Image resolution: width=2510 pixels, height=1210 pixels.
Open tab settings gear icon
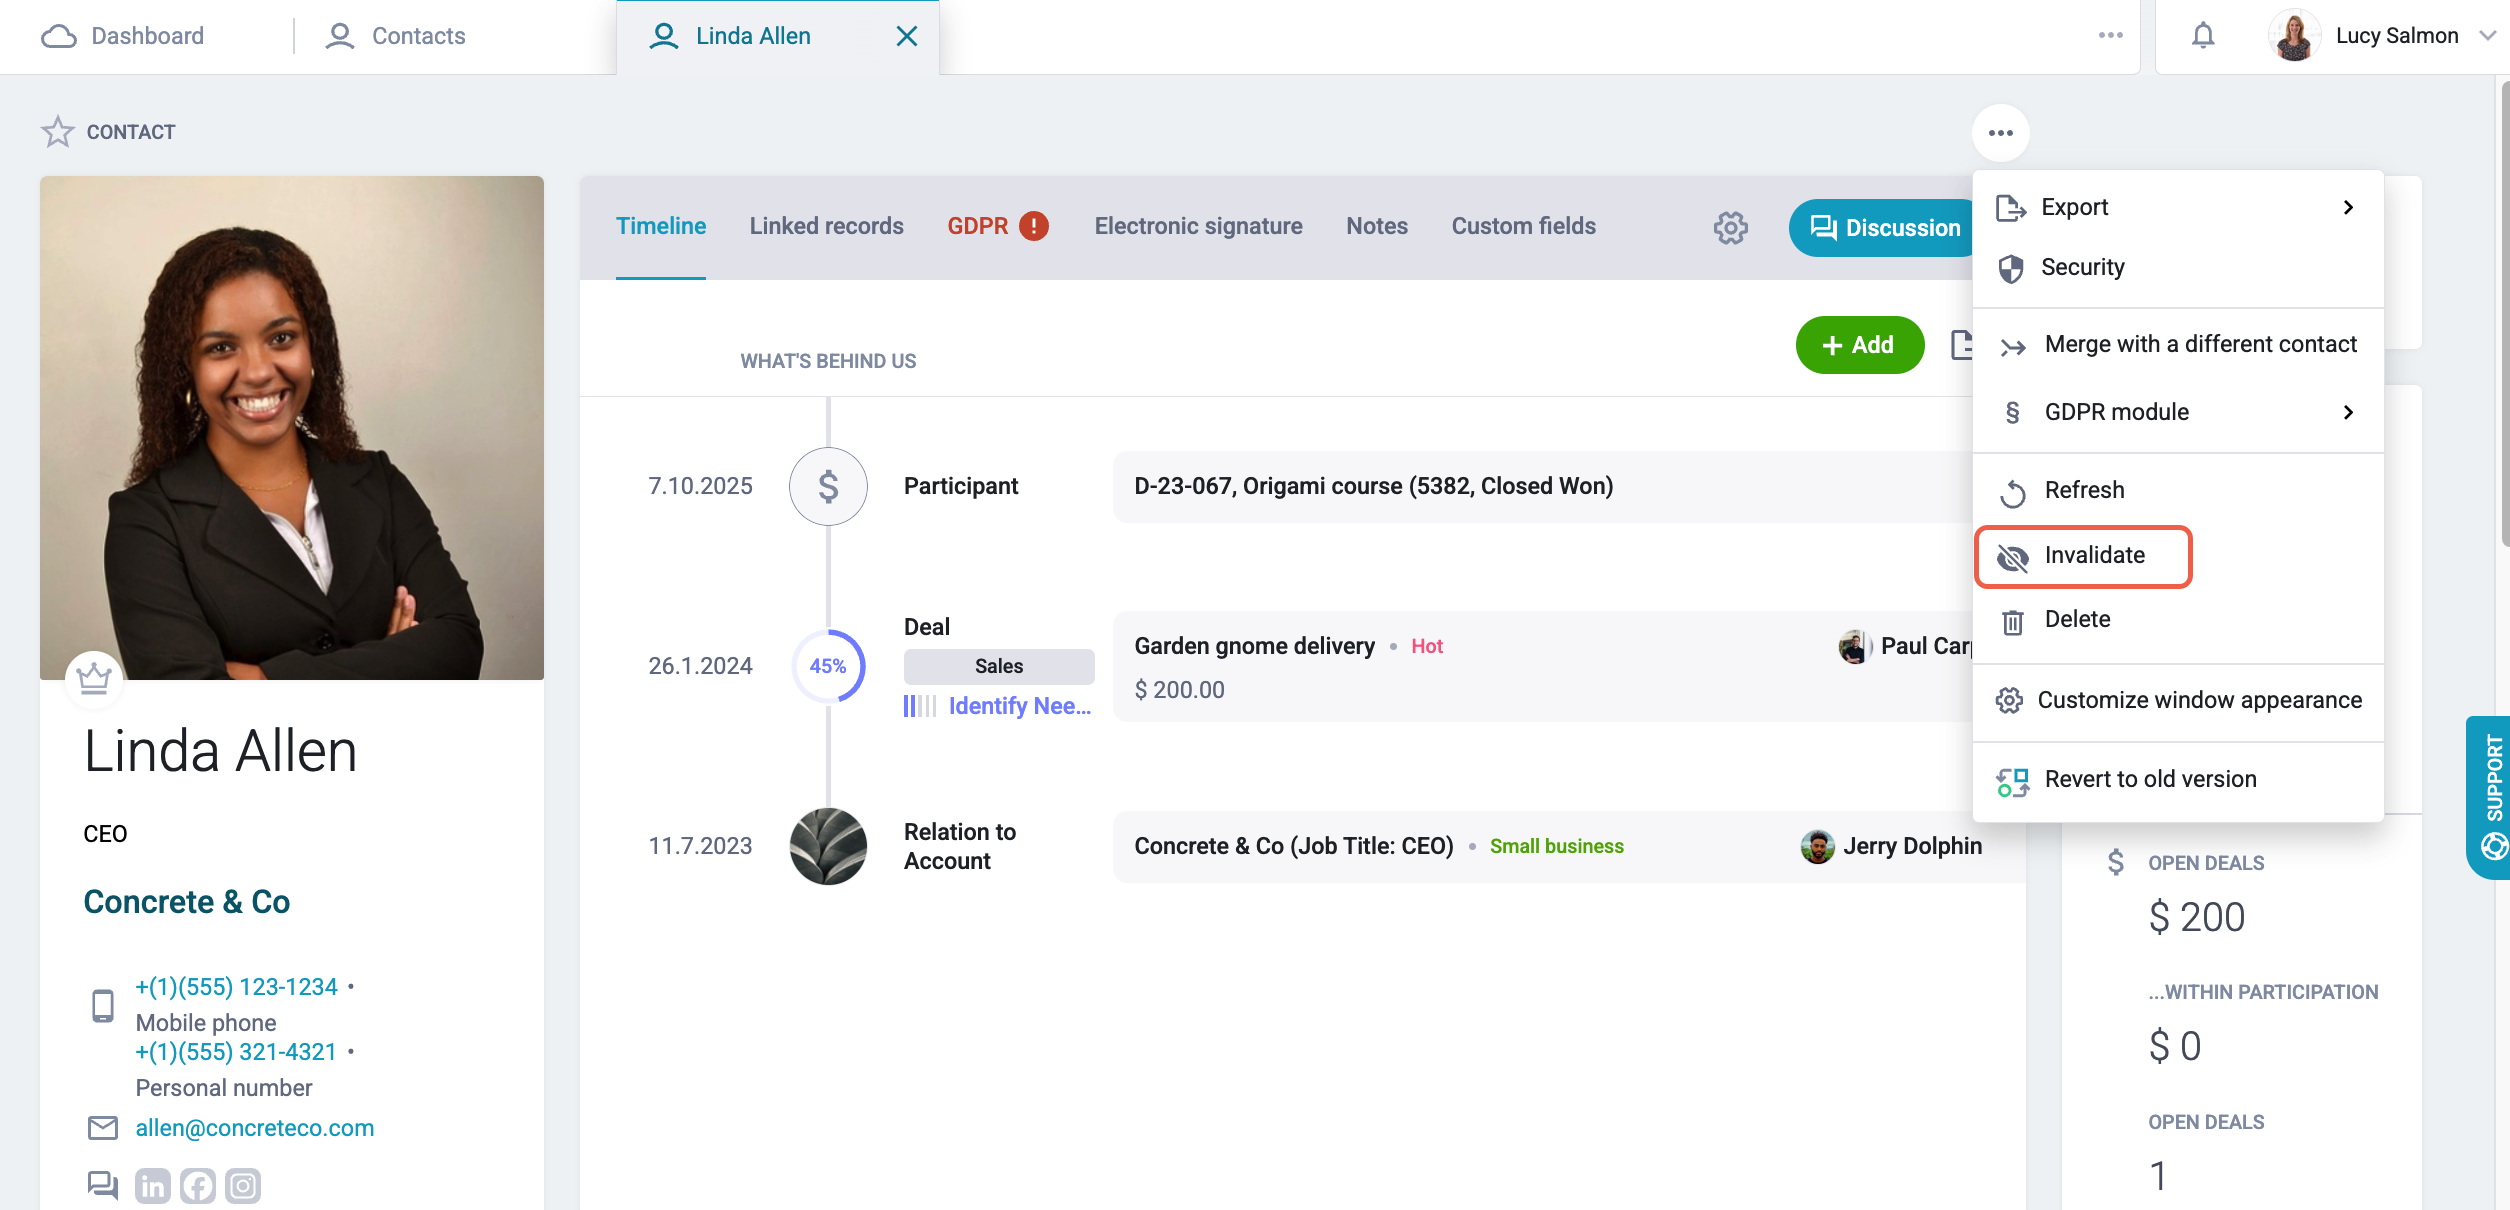coord(1730,228)
